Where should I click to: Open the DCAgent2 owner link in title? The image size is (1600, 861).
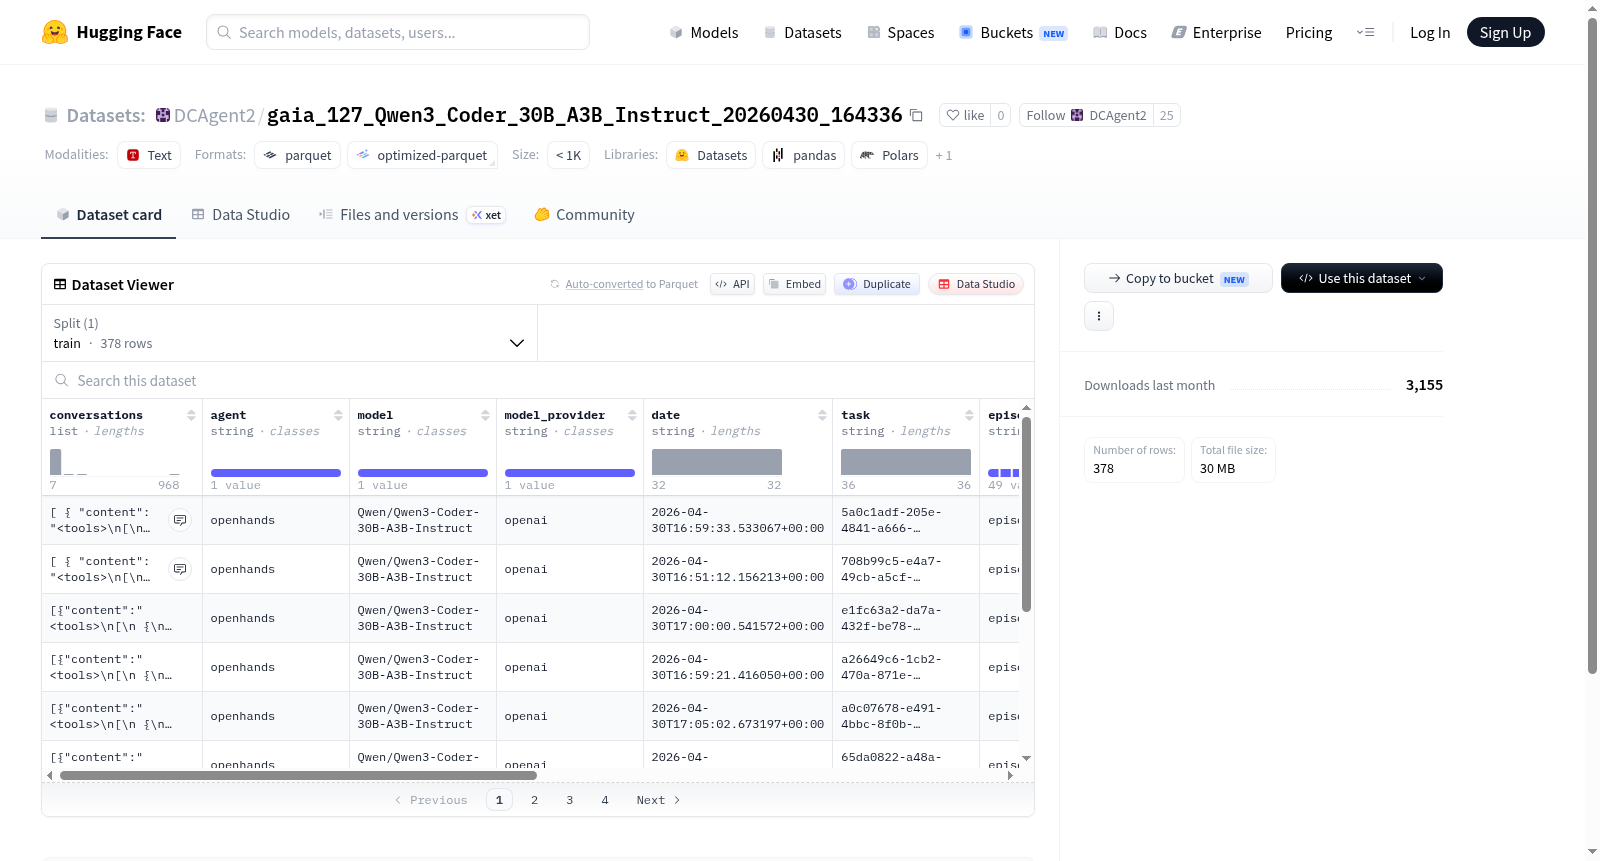[x=214, y=115]
